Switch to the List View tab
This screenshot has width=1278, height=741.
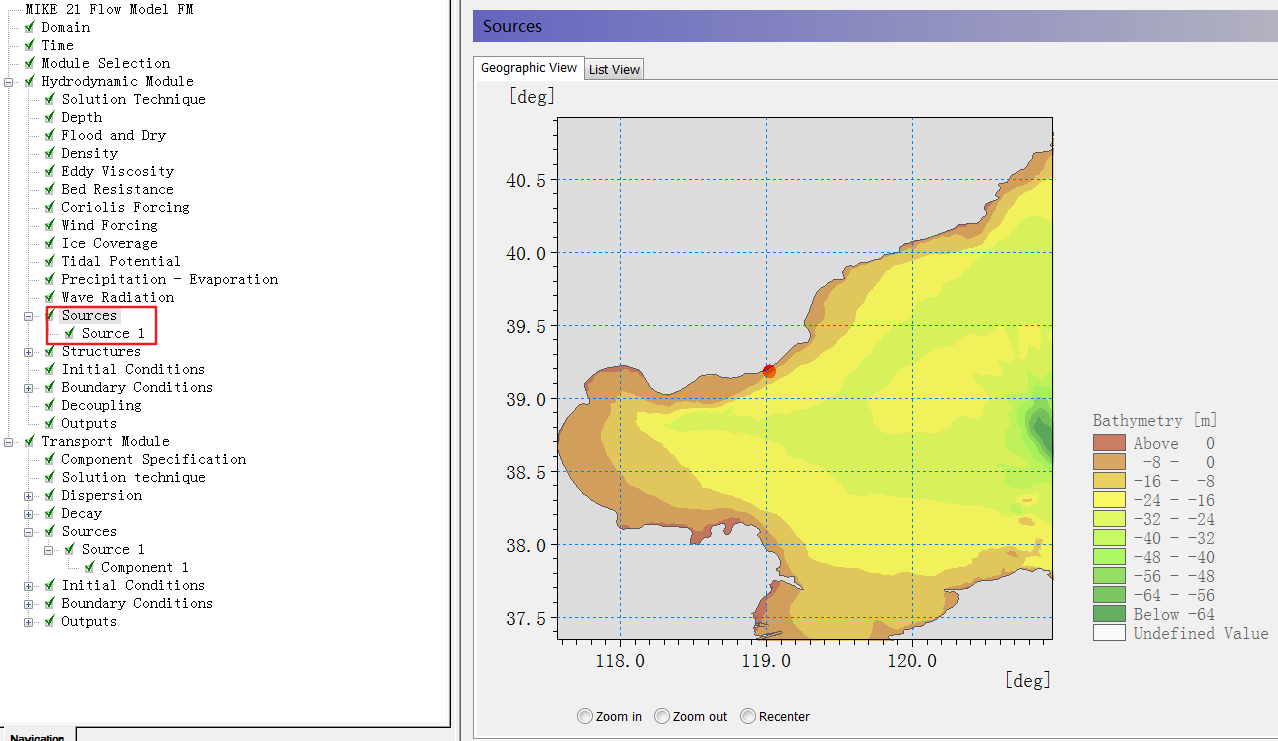(614, 69)
